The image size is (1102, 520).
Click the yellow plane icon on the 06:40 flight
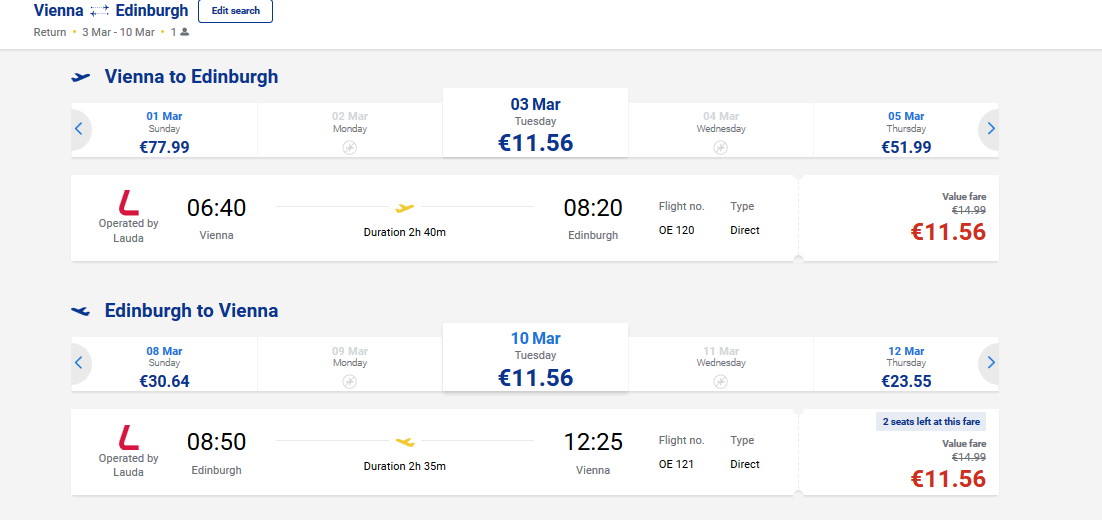405,208
